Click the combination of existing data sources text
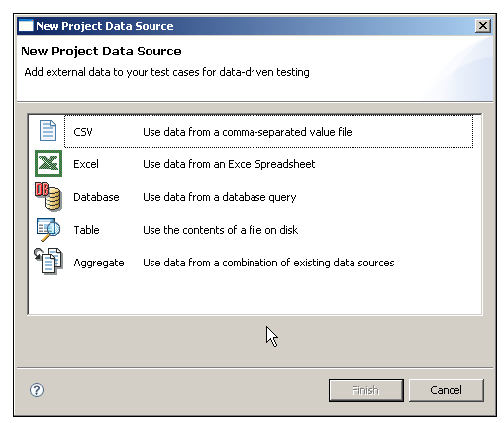This screenshot has width=504, height=423. click(269, 263)
